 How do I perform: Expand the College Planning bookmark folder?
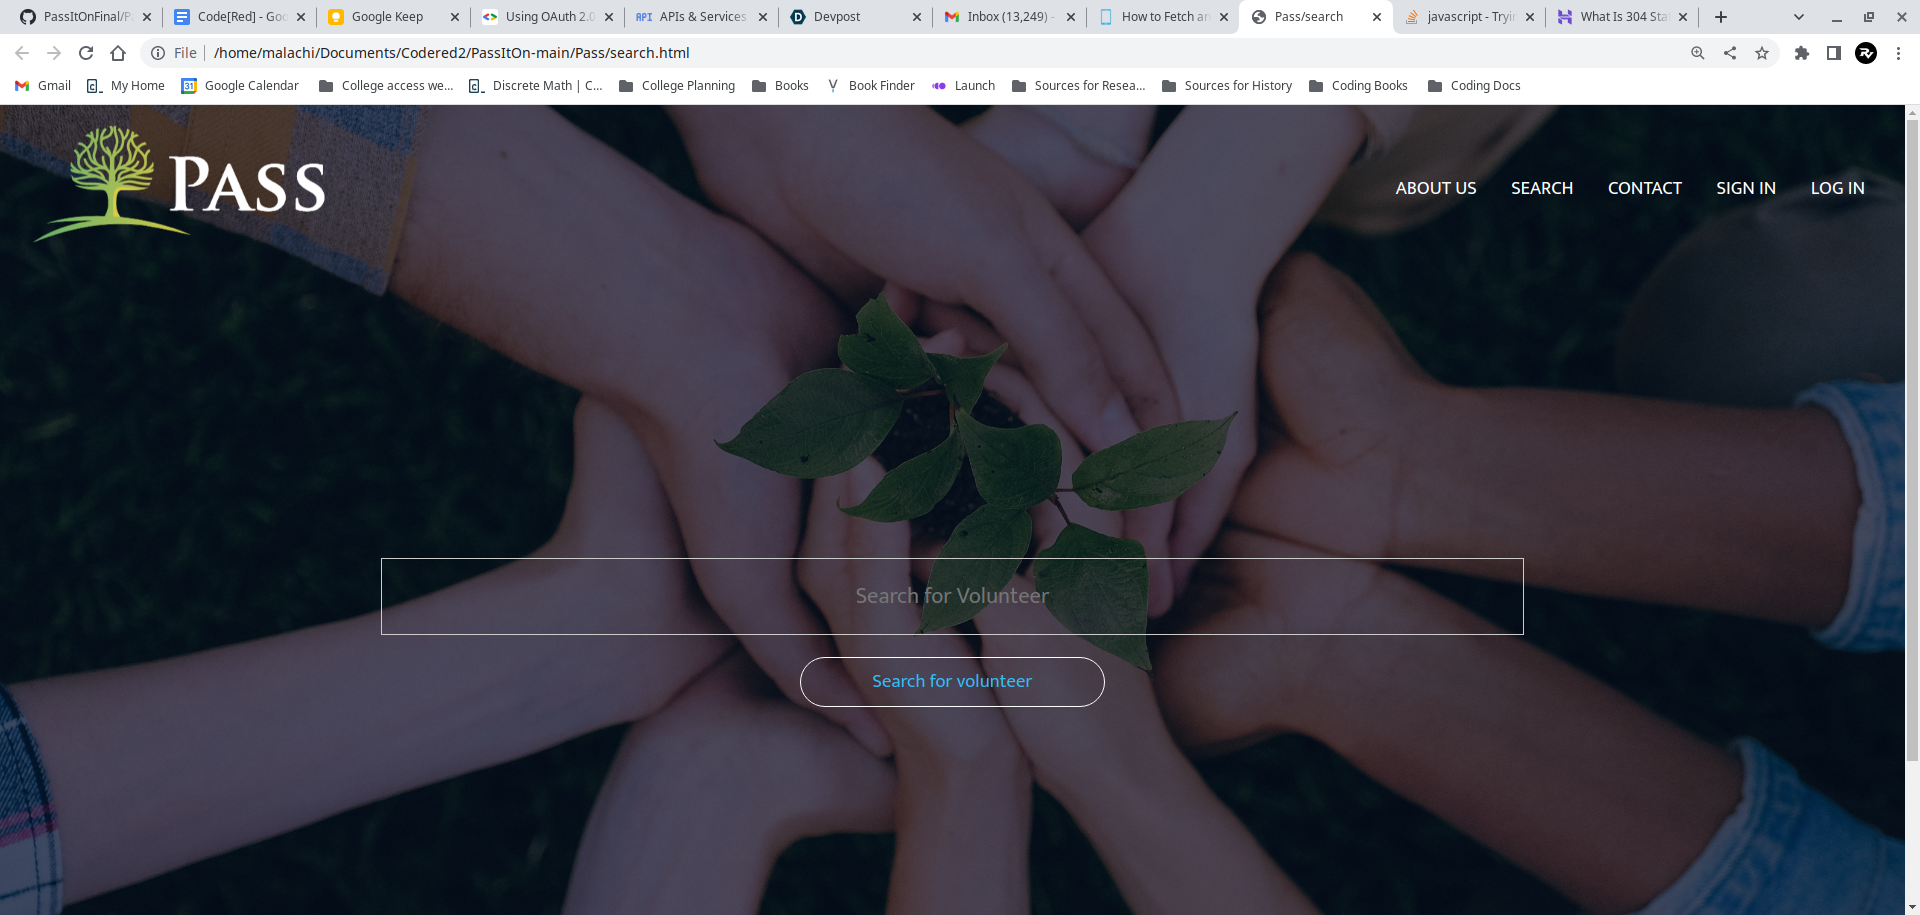coord(677,86)
